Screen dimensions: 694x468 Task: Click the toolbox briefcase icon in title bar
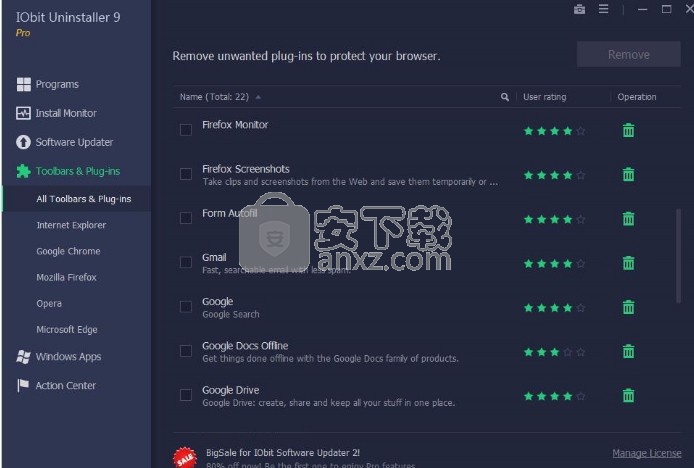pyautogui.click(x=579, y=9)
